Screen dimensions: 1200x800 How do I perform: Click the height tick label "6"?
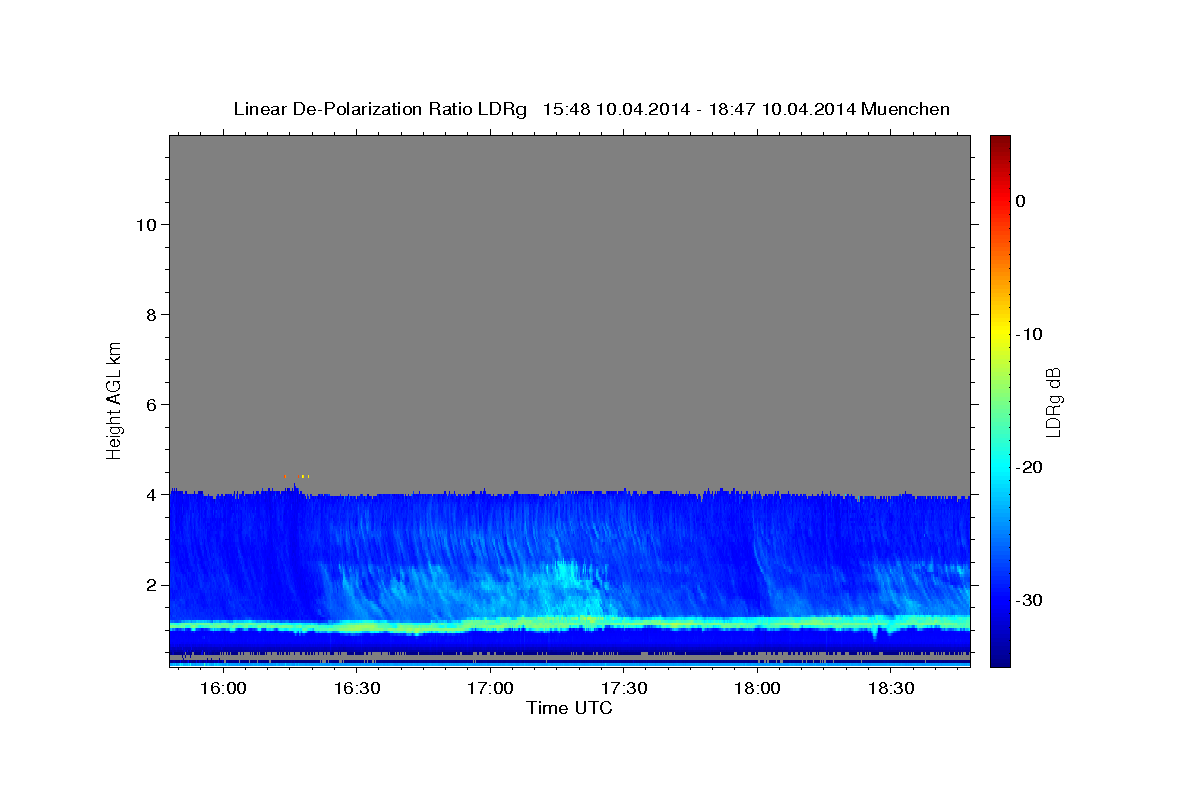(x=150, y=404)
